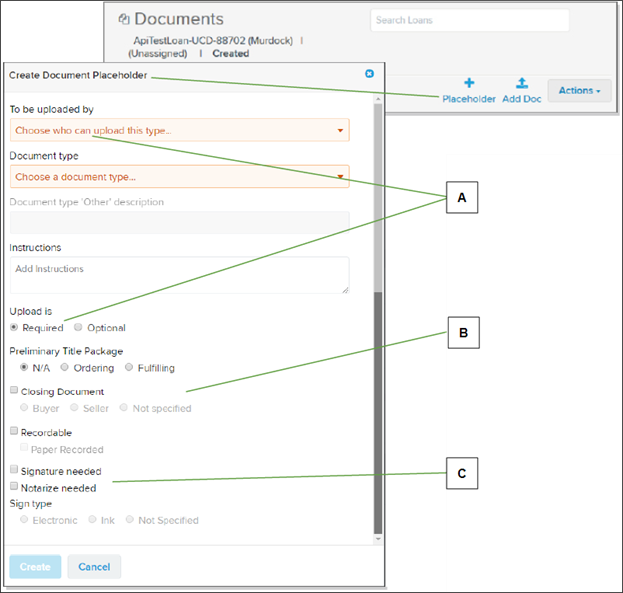Viewport: 623px width, 593px height.
Task: Click the Placeholder link label
Action: click(469, 99)
